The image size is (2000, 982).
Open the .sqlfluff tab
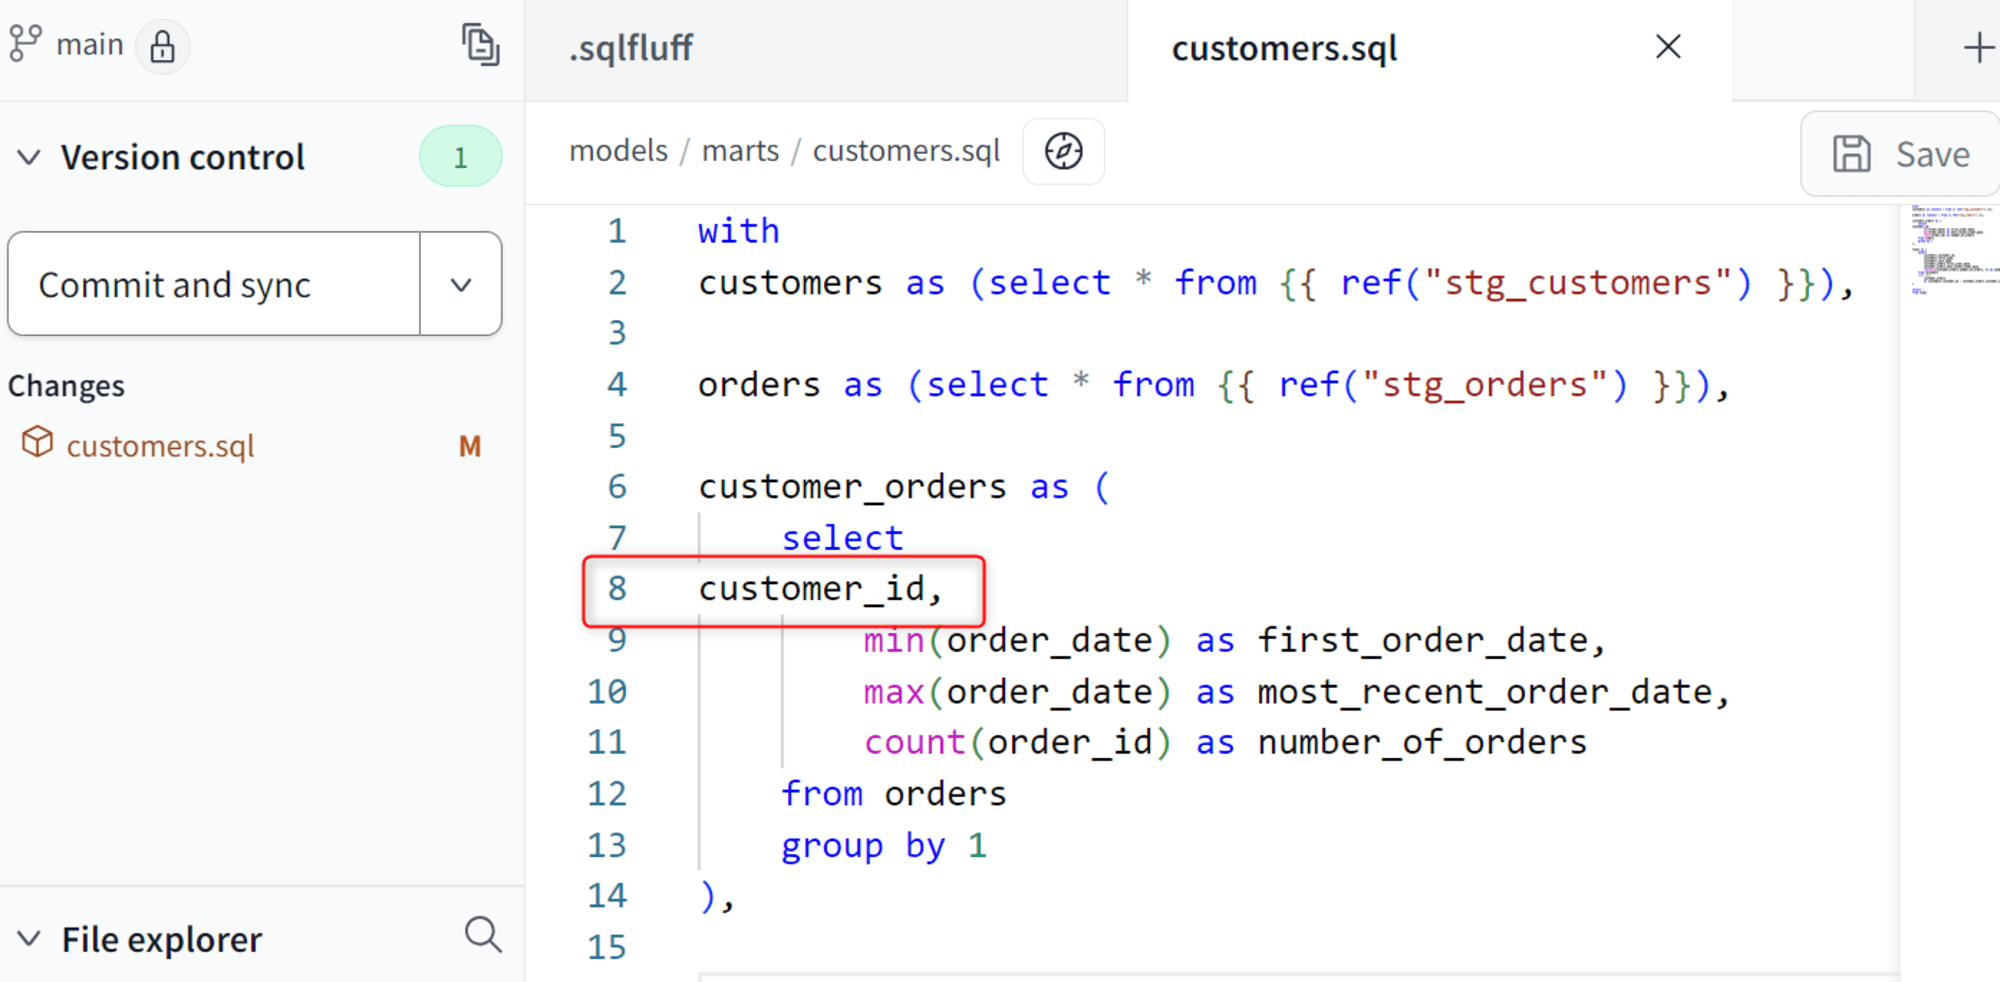coord(631,48)
